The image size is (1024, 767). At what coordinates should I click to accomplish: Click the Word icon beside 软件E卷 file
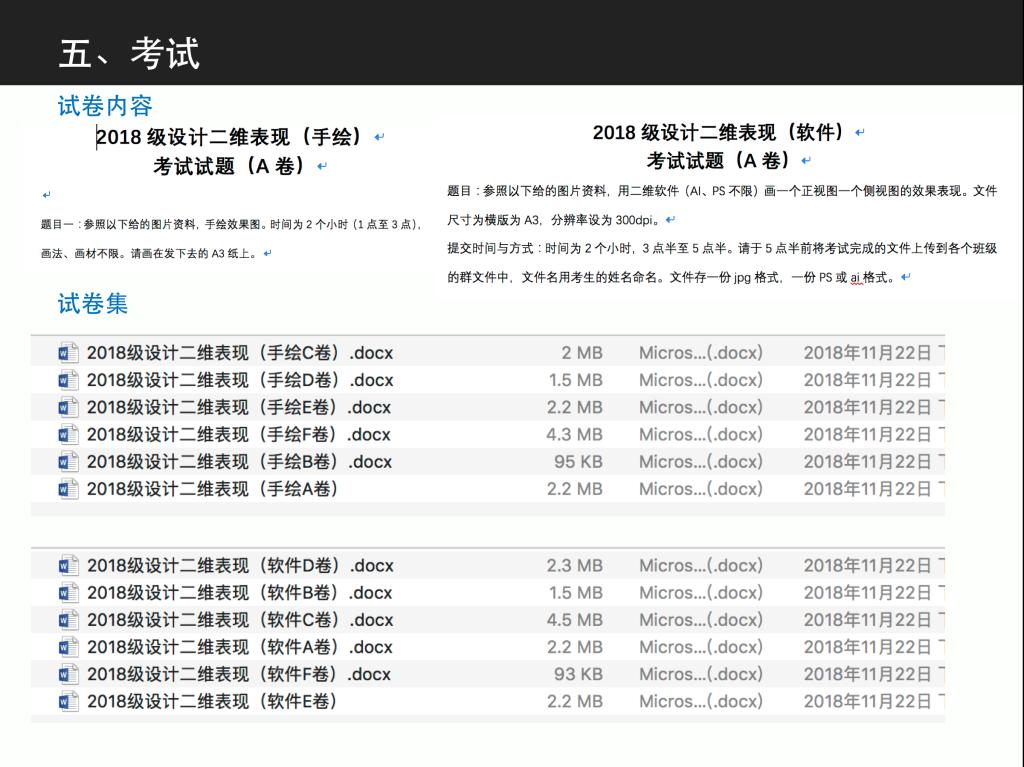coord(68,702)
